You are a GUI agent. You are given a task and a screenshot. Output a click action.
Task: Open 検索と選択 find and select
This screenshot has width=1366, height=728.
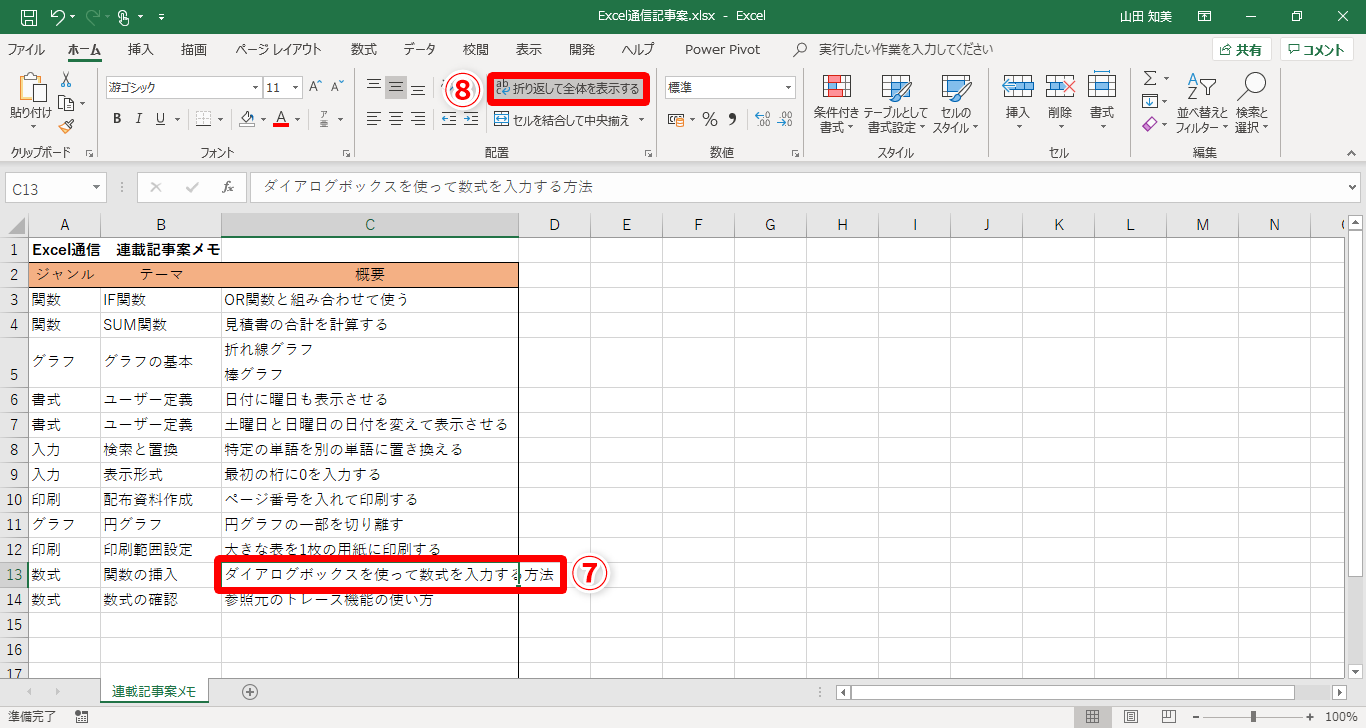[x=1251, y=104]
